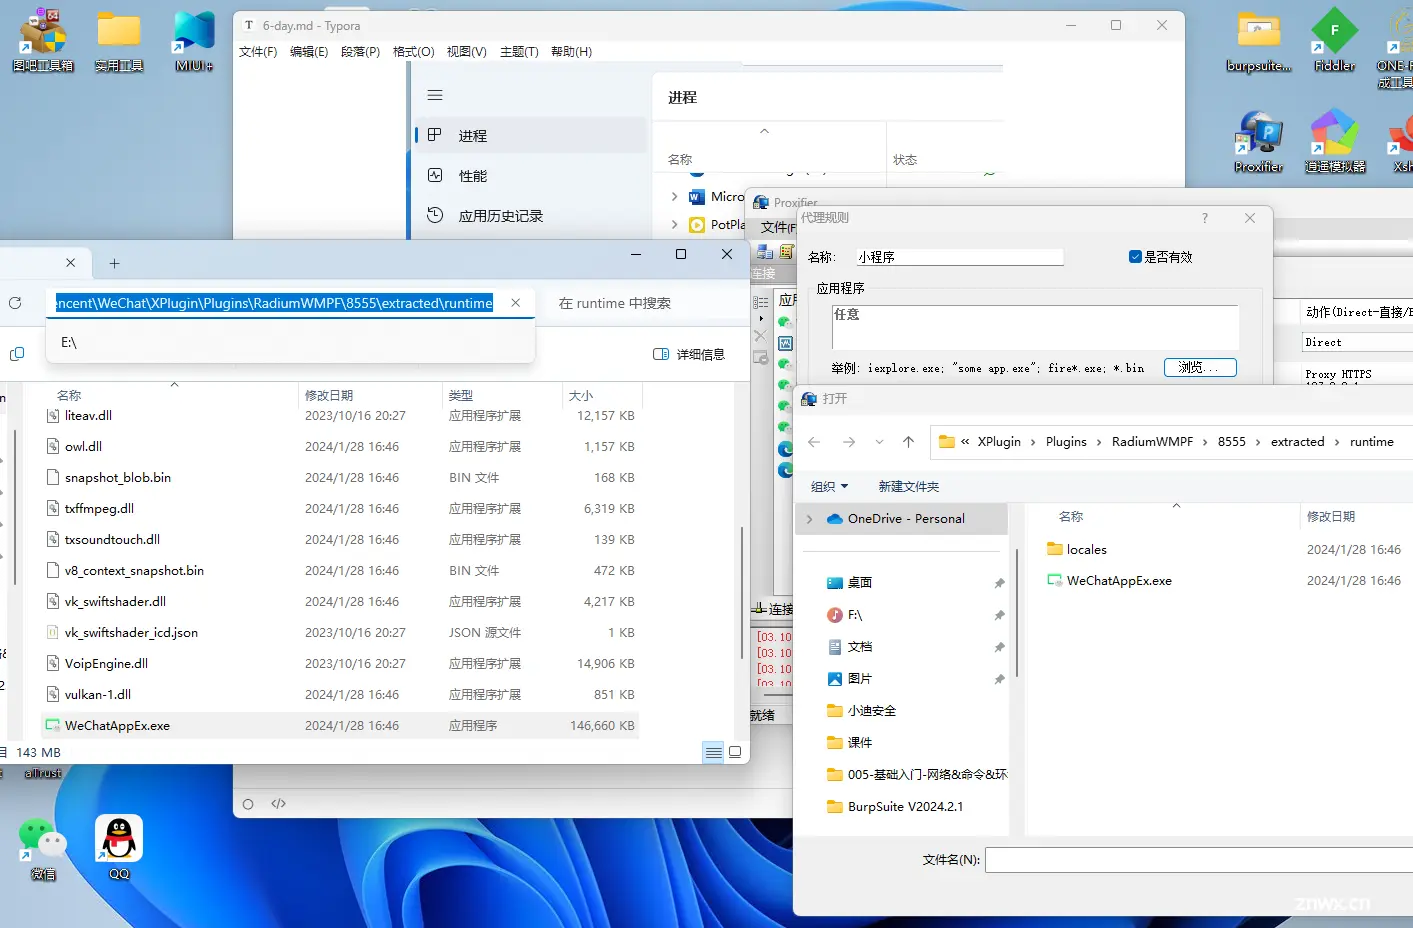This screenshot has width=1413, height=928.
Task: Go up one folder in 打开 dialog
Action: 908,442
